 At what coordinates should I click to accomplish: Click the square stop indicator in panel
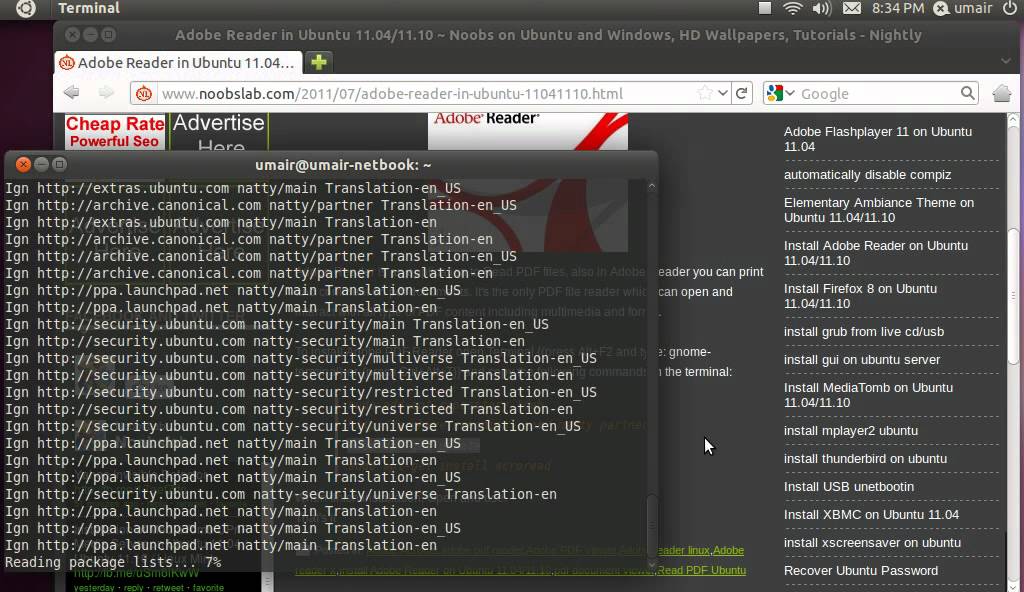tap(765, 8)
